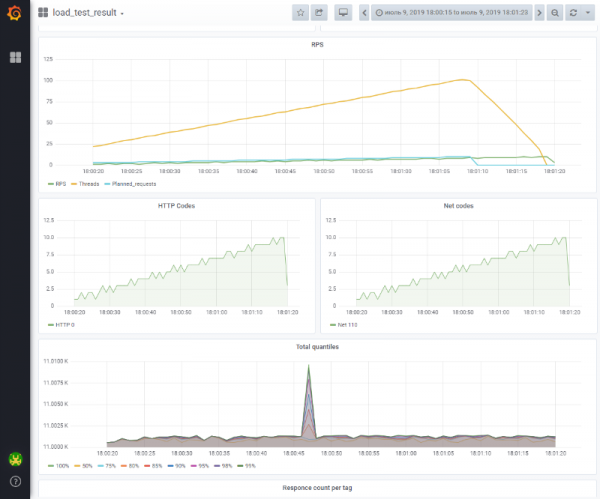Viewport: 600px width, 499px height.
Task: Star the load_test_result dashboard
Action: coord(300,13)
